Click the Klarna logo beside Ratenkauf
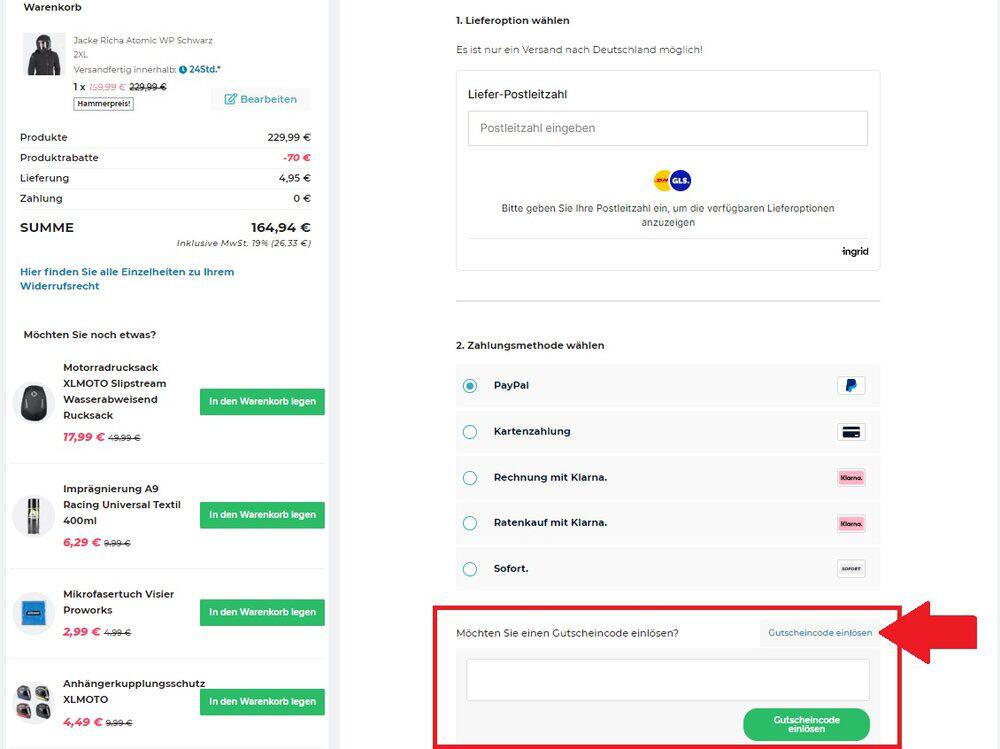This screenshot has height=749, width=1000. coord(851,524)
